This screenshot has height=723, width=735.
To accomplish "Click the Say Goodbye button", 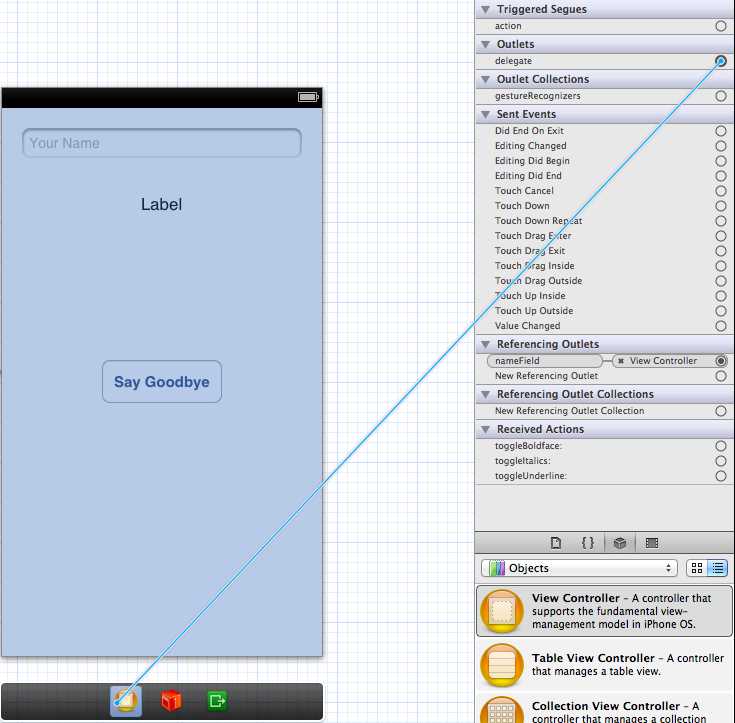I will pos(162,382).
